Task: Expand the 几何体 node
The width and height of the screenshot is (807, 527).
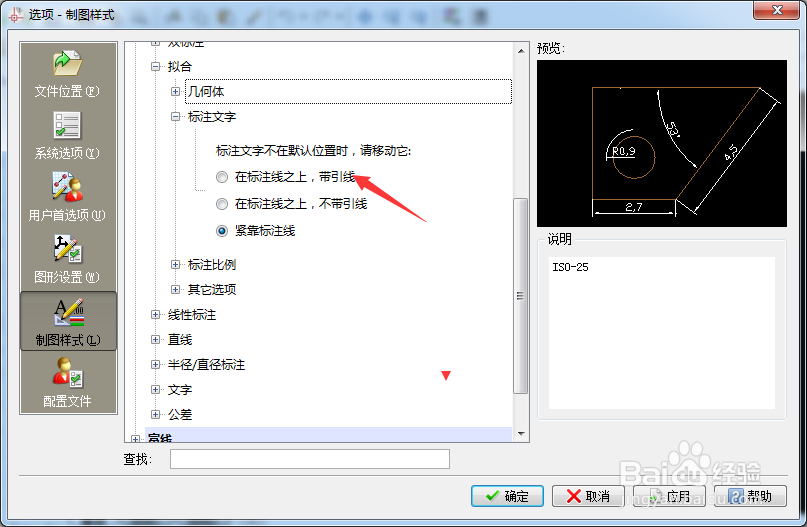Action: pyautogui.click(x=176, y=92)
